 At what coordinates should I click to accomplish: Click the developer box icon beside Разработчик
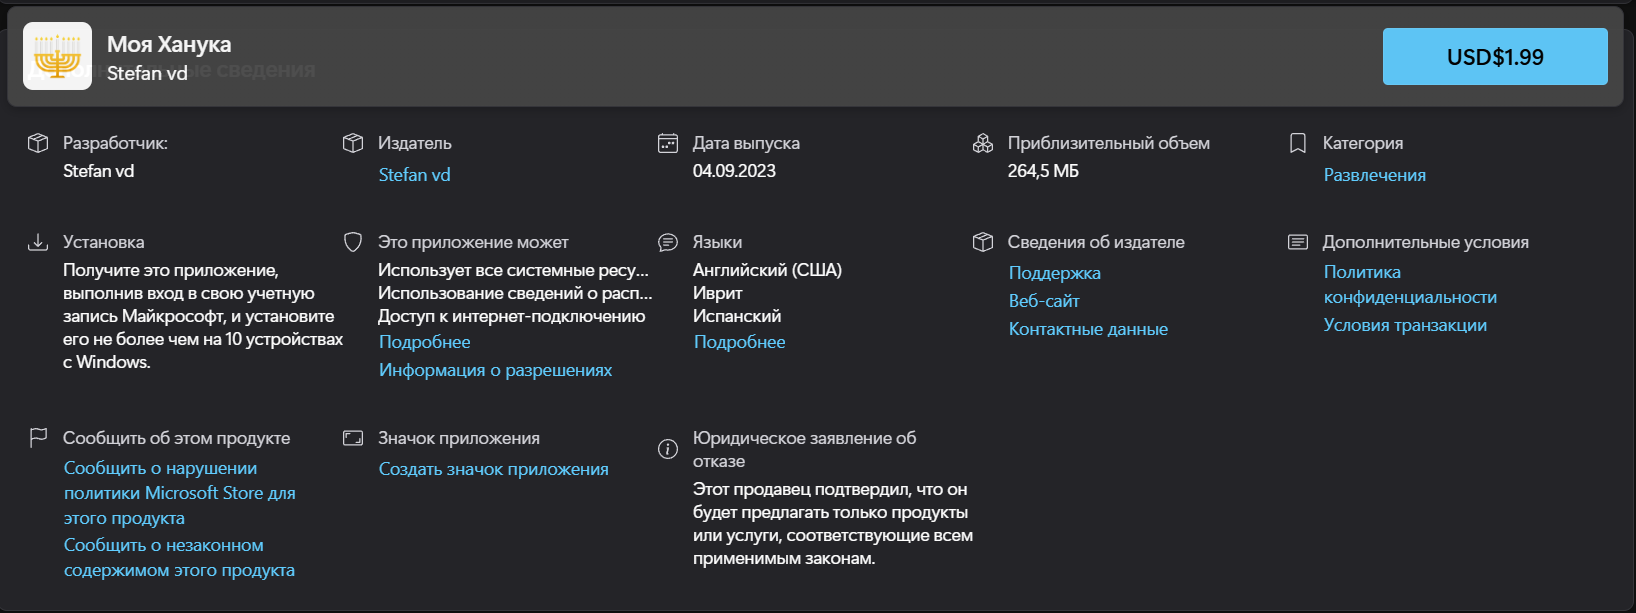[38, 143]
